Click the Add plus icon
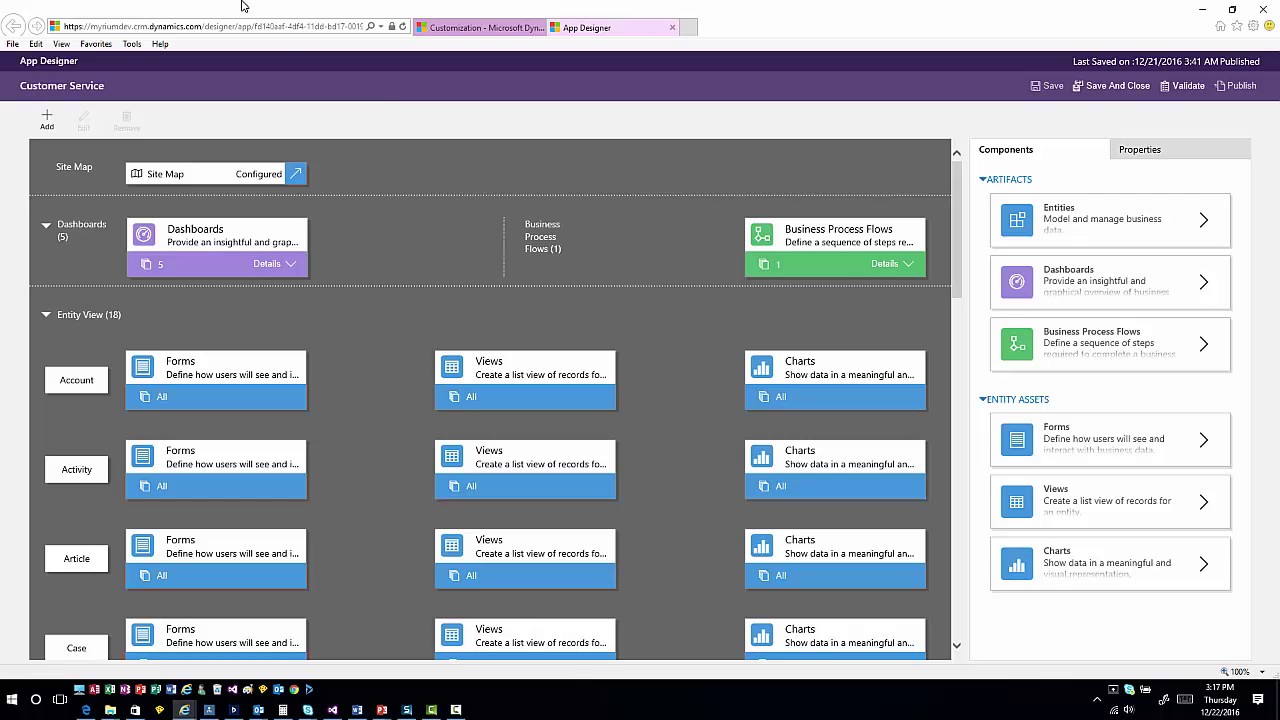This screenshot has height=720, width=1280. 47,115
